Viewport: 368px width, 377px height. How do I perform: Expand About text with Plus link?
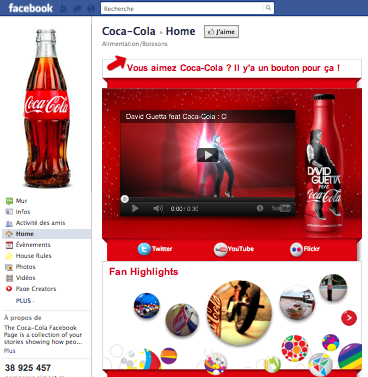[9, 351]
